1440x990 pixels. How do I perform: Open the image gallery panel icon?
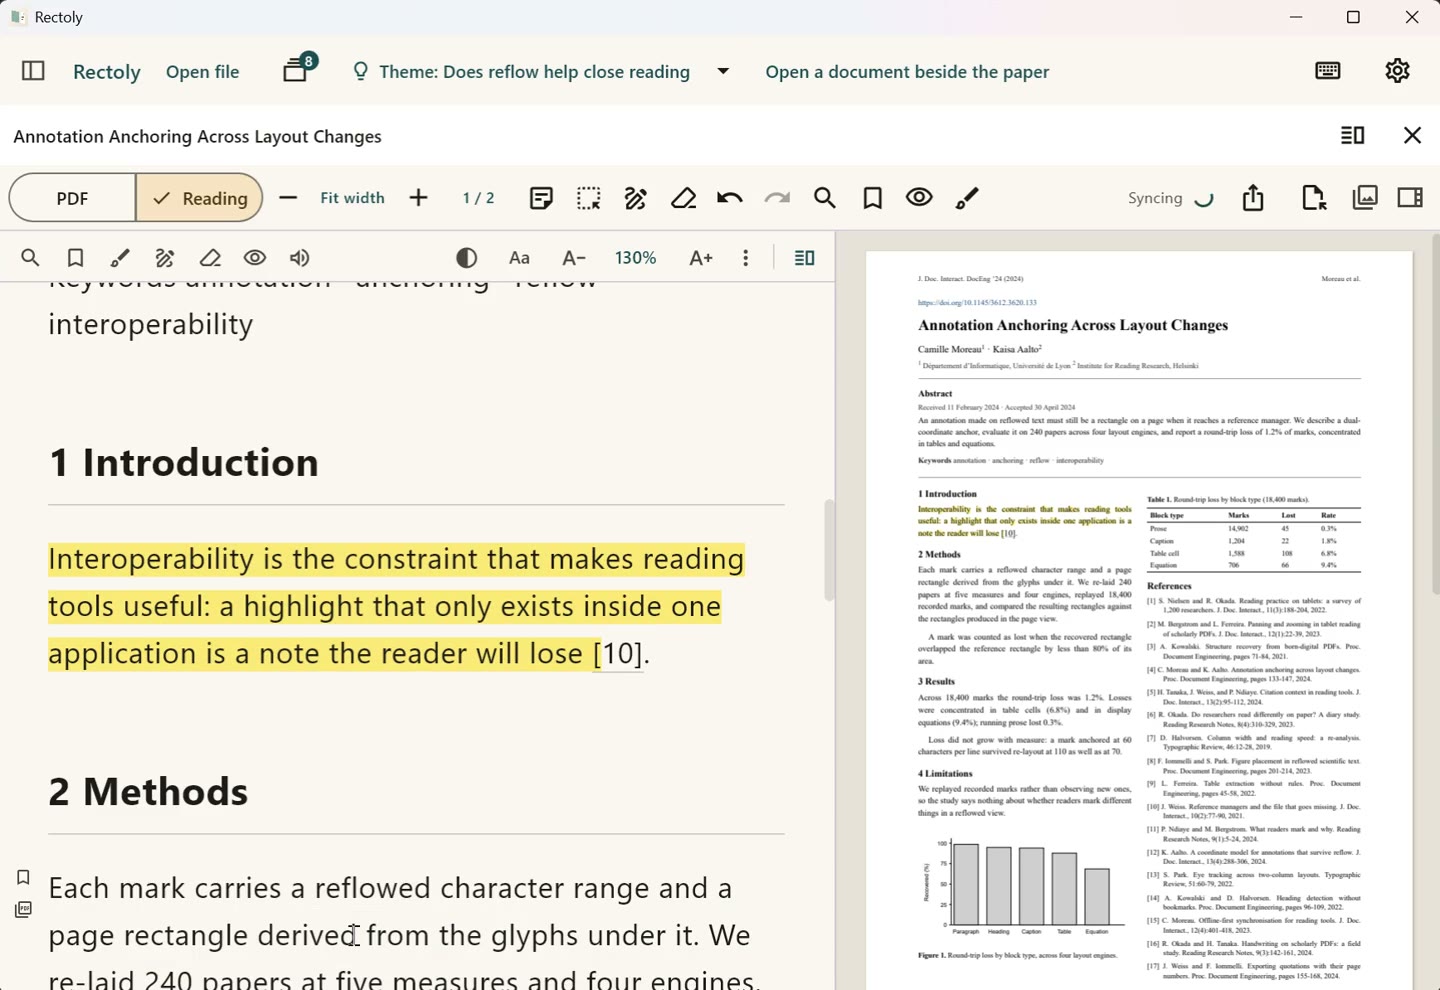pyautogui.click(x=1365, y=197)
